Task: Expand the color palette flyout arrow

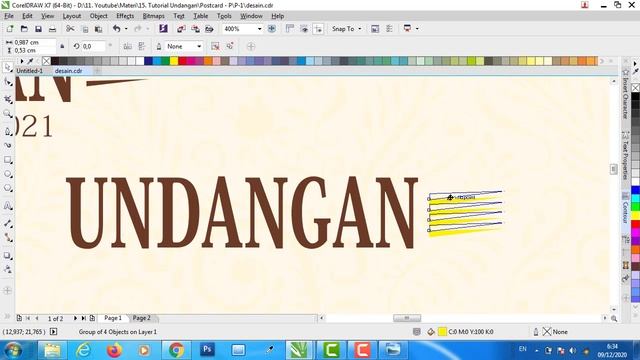Action: click(22, 61)
